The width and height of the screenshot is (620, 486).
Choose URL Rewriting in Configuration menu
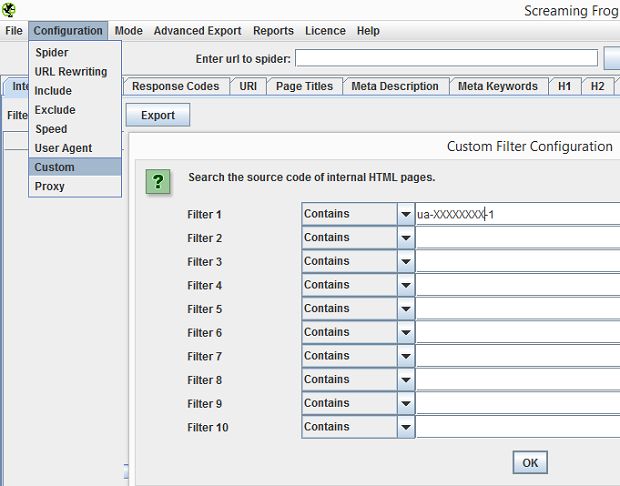(70, 72)
